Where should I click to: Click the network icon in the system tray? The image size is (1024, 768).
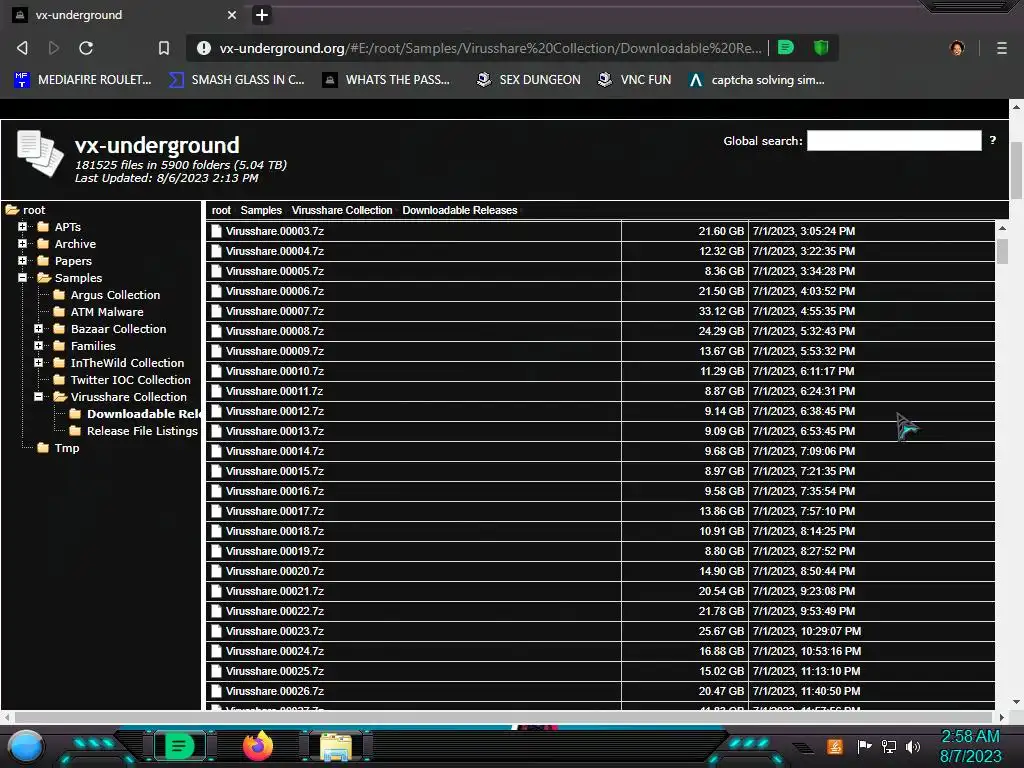(889, 746)
